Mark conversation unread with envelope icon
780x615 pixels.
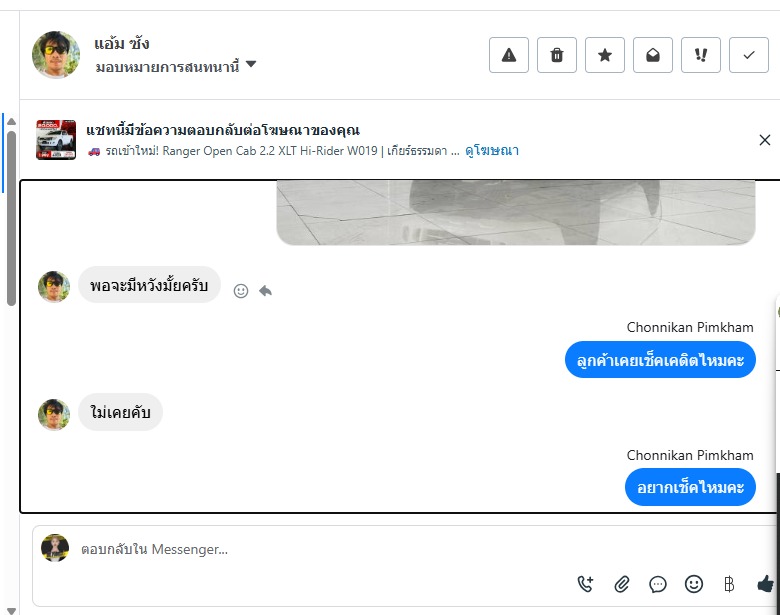pyautogui.click(x=653, y=56)
